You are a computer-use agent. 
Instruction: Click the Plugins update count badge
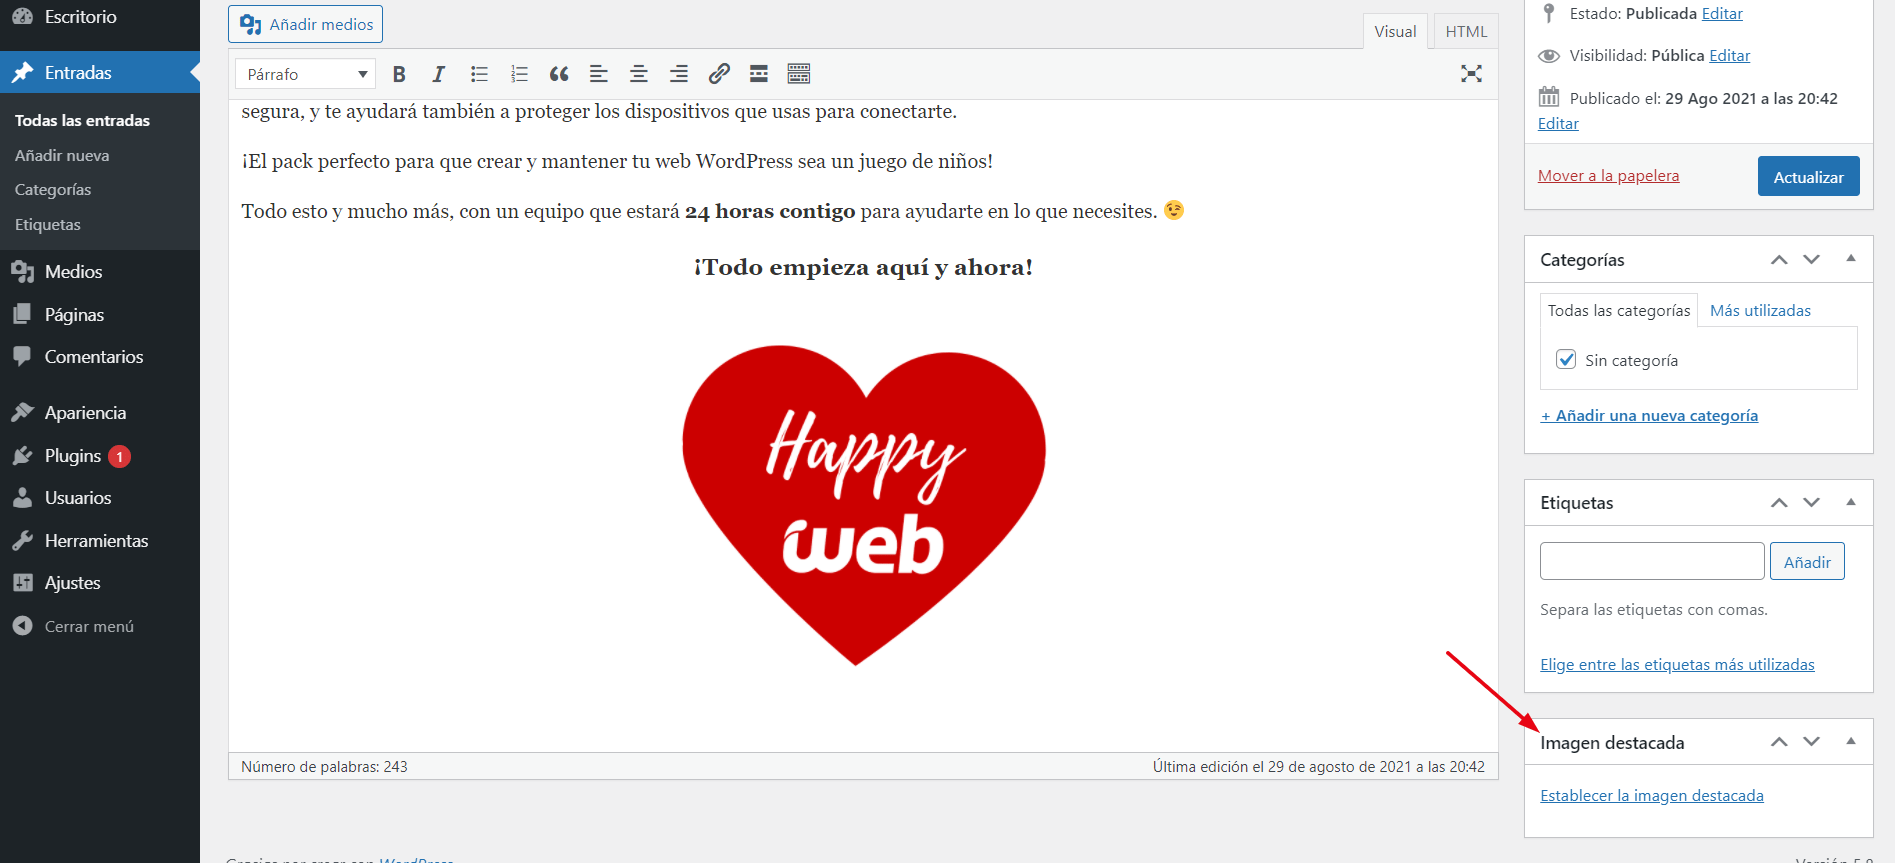click(x=120, y=456)
